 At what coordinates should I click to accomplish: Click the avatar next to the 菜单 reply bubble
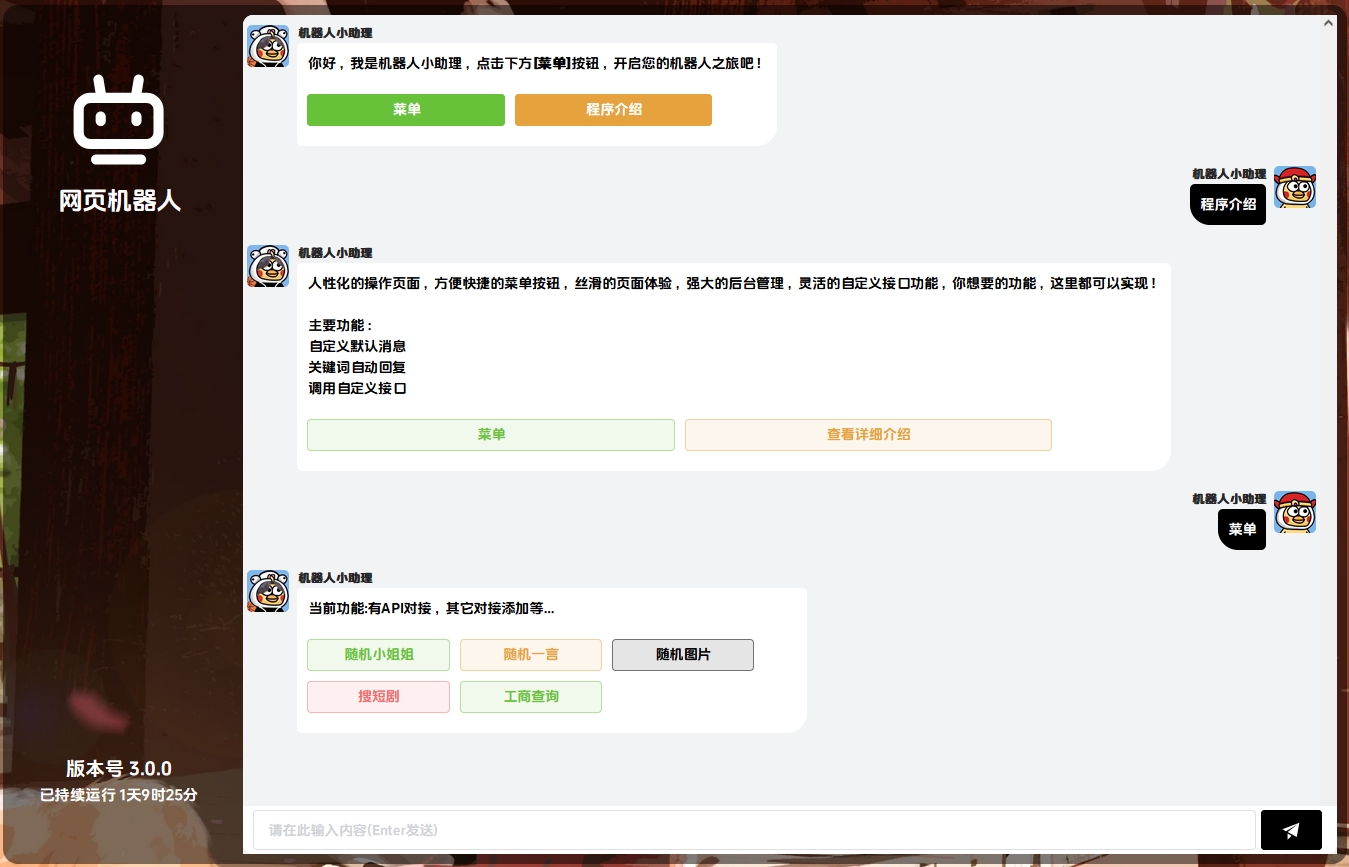coord(1295,512)
